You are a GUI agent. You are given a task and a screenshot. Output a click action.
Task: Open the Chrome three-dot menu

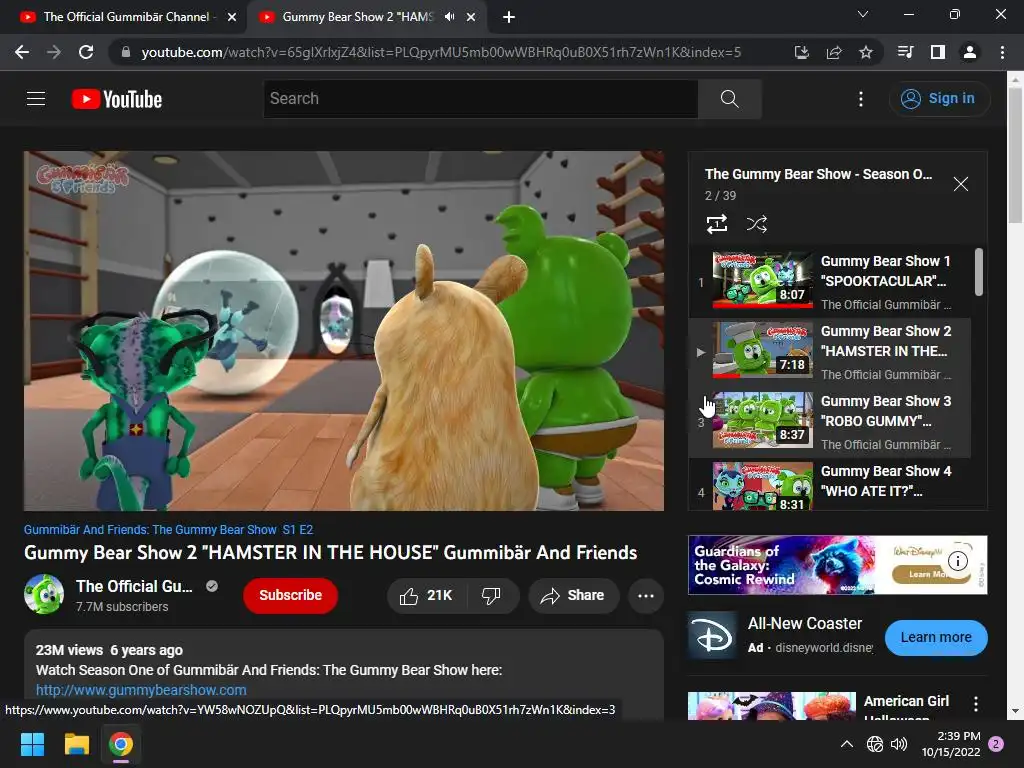[x=1002, y=52]
